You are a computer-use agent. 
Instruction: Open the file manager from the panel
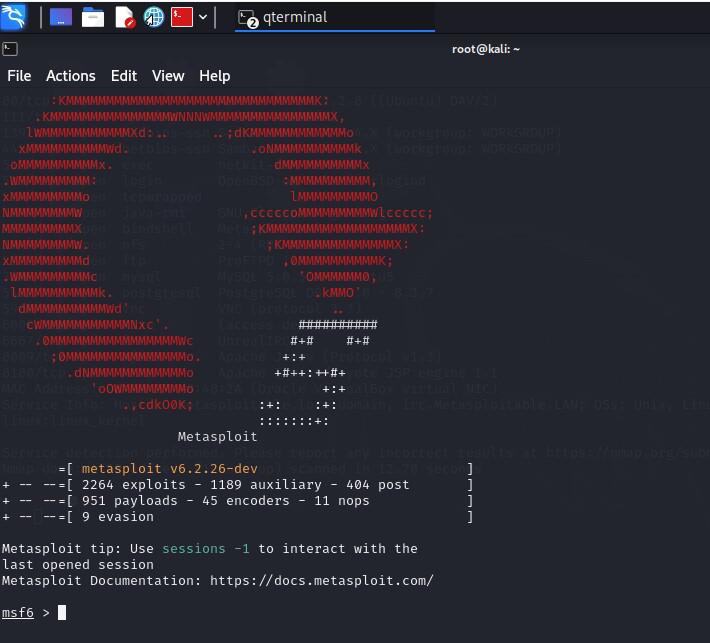(x=93, y=18)
